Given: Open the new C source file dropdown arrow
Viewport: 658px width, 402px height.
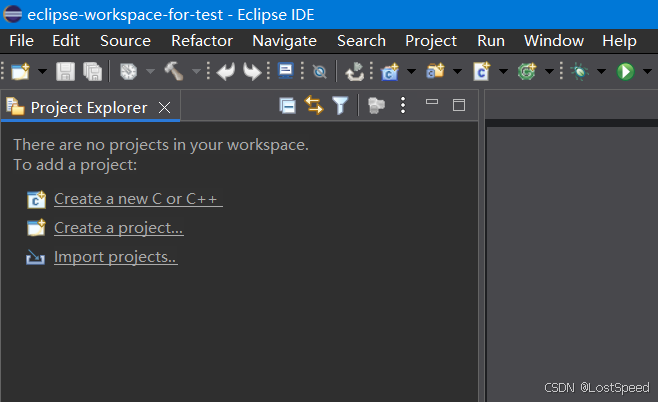Looking at the screenshot, I should 503,72.
